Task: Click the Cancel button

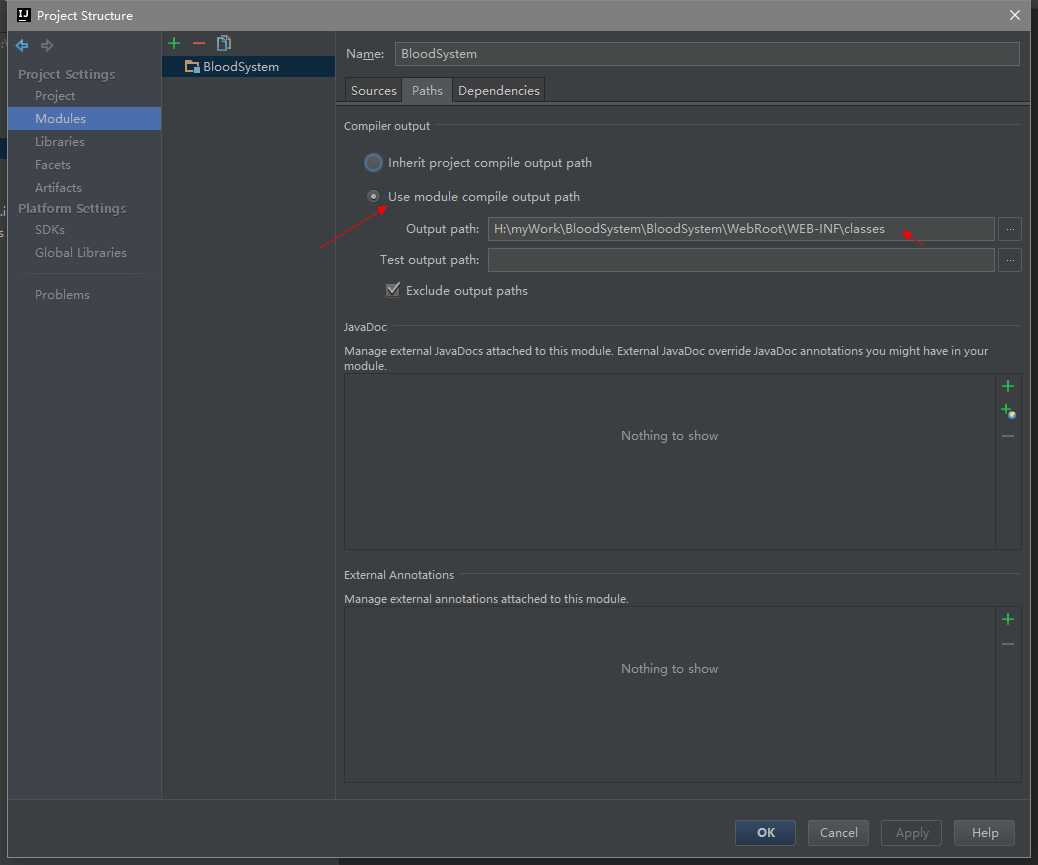Action: pyautogui.click(x=838, y=833)
